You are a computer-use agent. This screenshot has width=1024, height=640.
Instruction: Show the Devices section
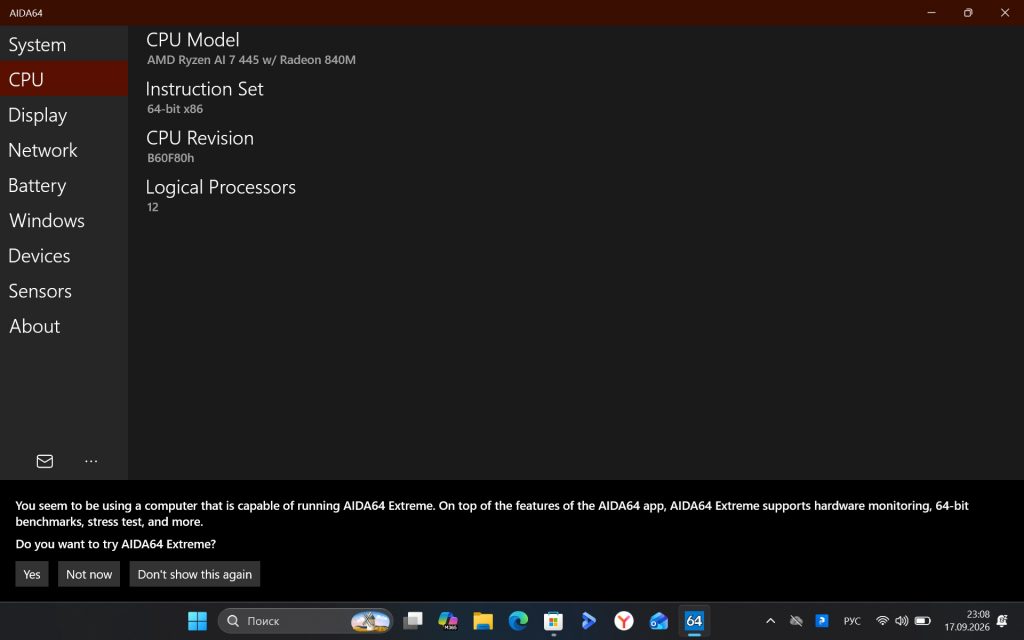[x=64, y=256]
